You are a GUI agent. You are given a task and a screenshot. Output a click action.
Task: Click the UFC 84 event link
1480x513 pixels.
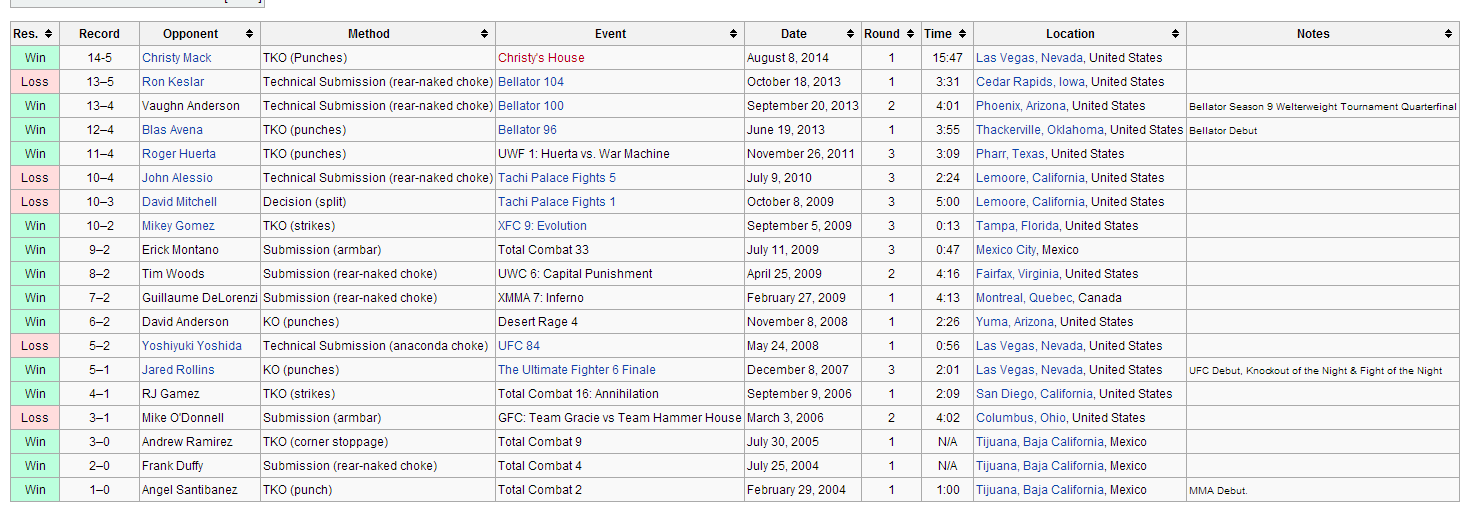(x=518, y=346)
